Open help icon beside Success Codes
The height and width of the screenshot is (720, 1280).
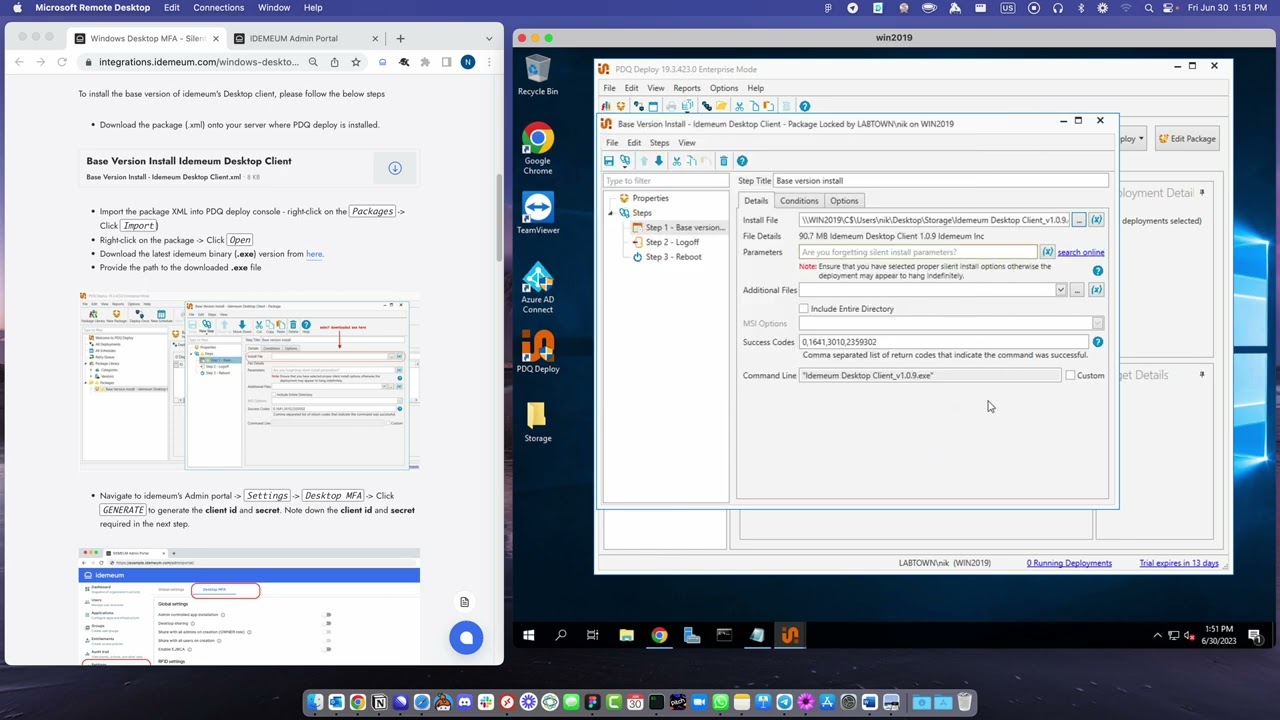[x=1097, y=342]
